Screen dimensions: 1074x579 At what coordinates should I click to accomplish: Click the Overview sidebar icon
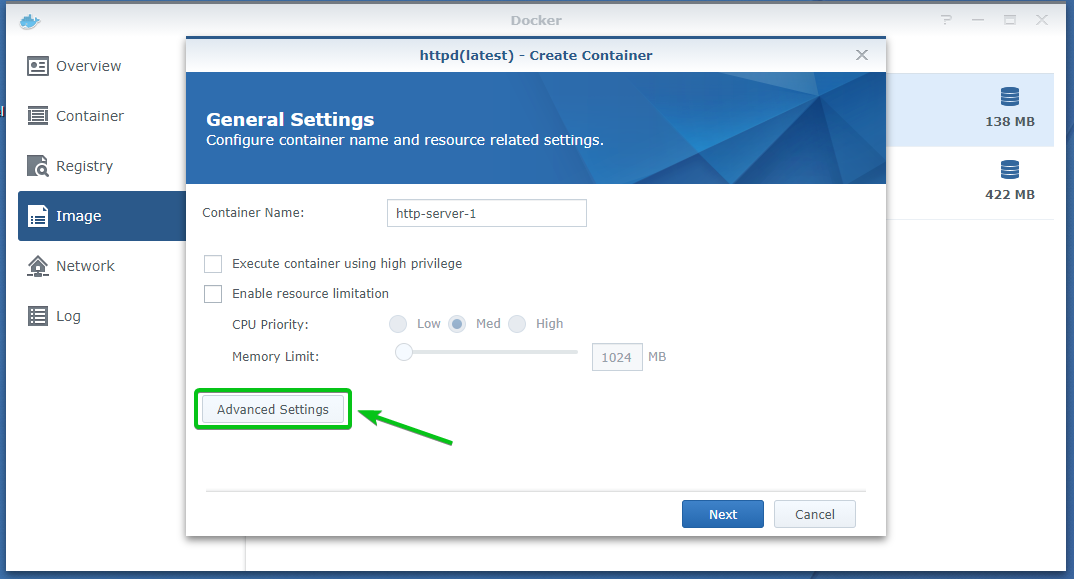[38, 66]
